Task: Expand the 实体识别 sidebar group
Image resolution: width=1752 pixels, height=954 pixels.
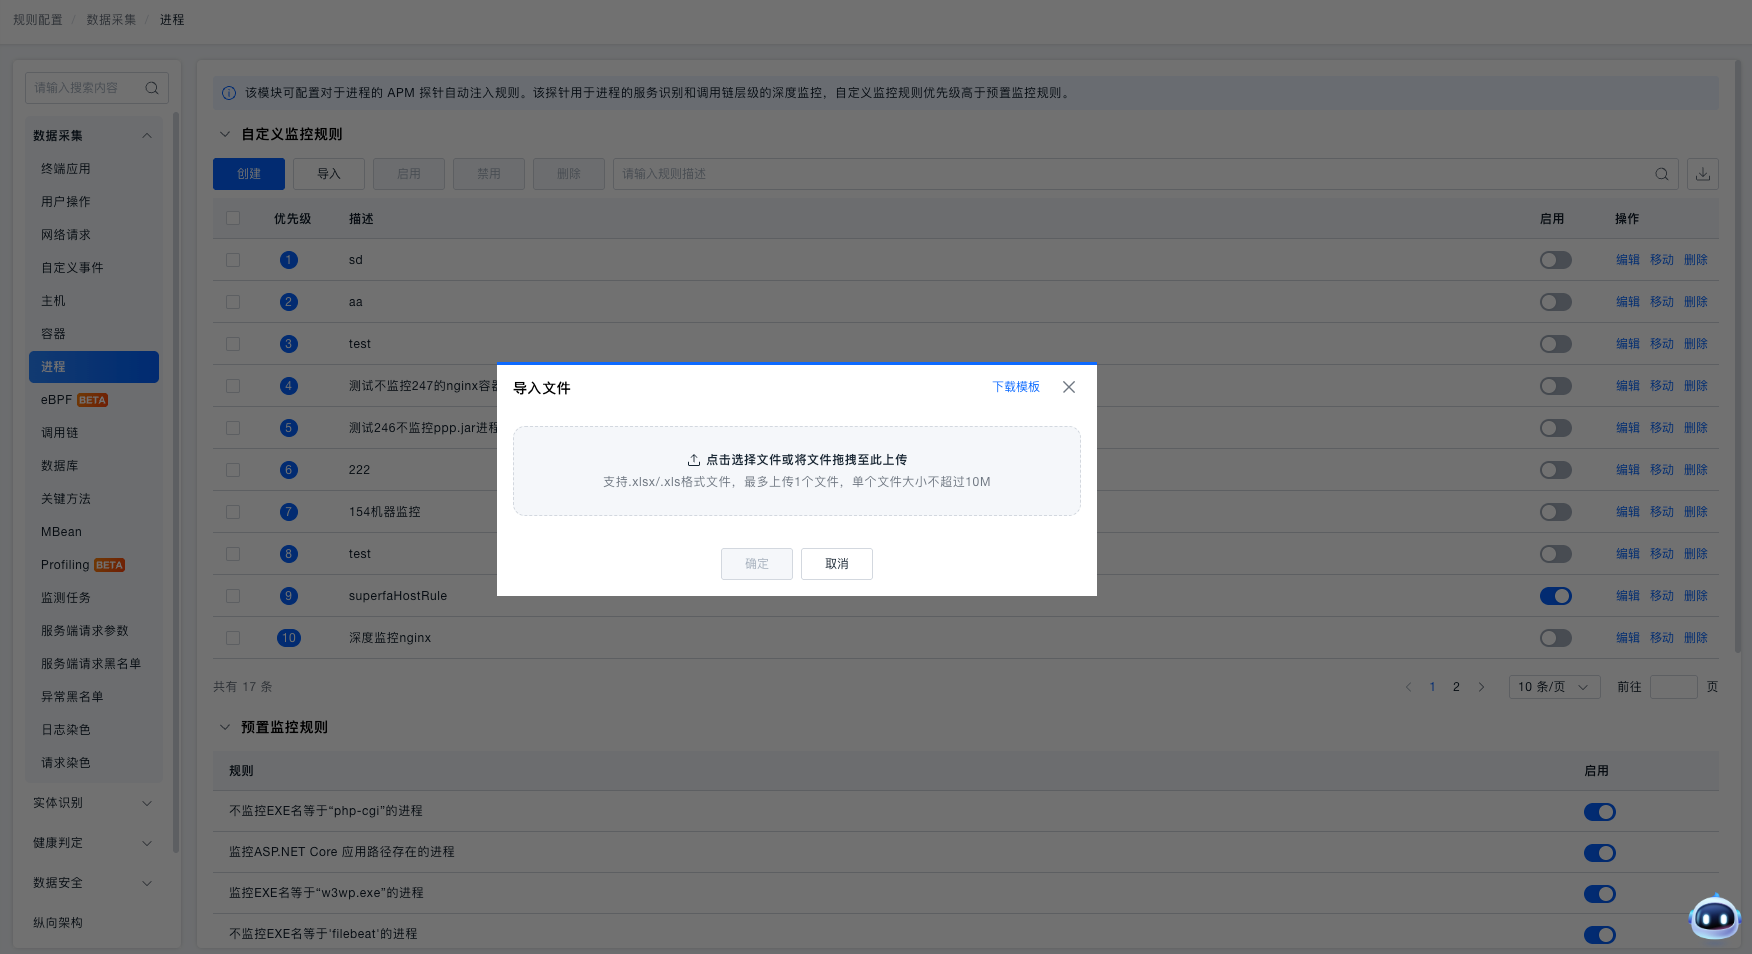Action: point(147,803)
